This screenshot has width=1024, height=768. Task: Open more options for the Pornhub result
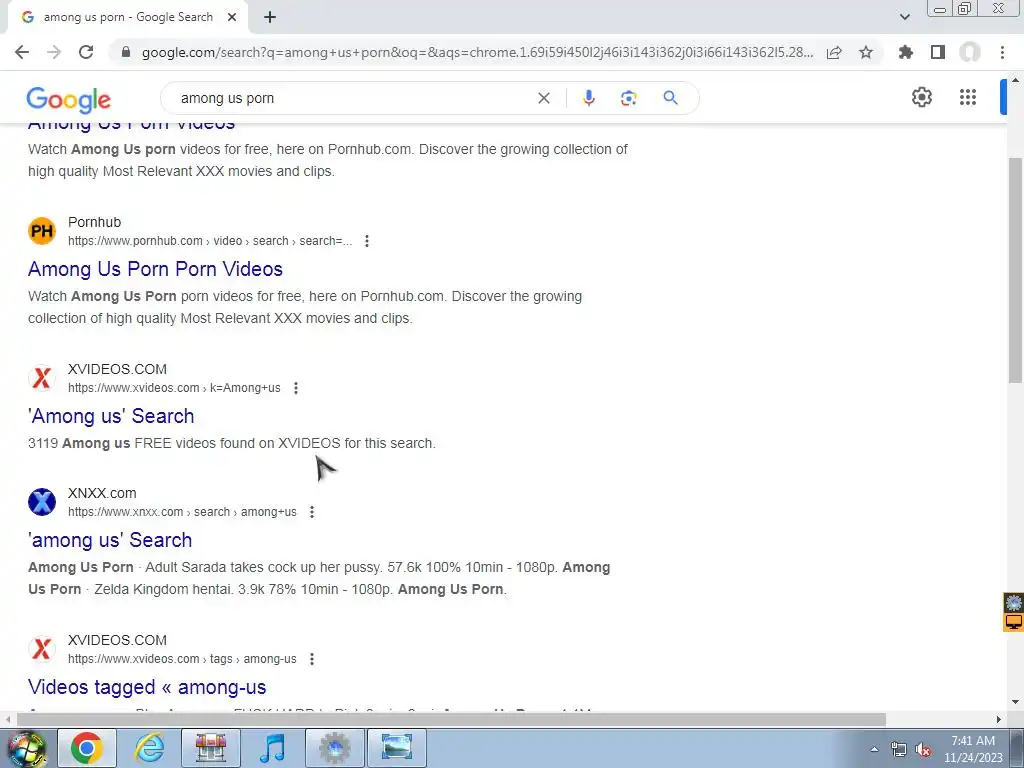point(367,241)
